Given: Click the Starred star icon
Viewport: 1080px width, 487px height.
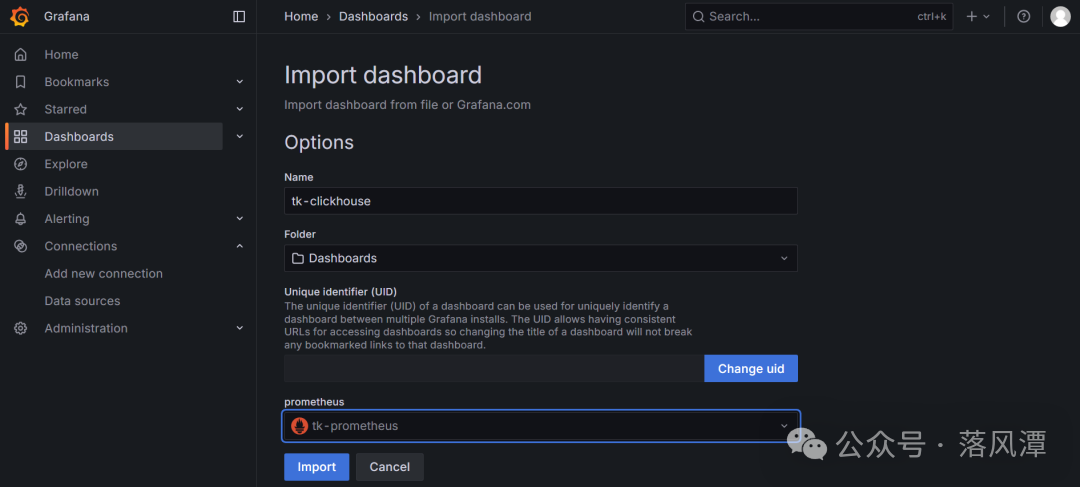Looking at the screenshot, I should click(x=21, y=110).
